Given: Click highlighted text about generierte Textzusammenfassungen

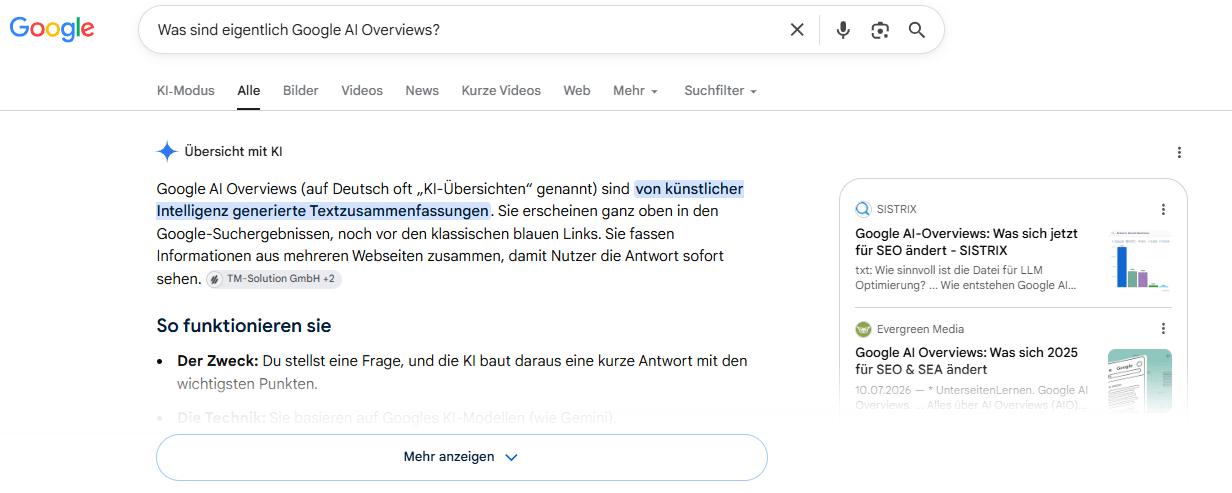Looking at the screenshot, I should pyautogui.click(x=450, y=200).
